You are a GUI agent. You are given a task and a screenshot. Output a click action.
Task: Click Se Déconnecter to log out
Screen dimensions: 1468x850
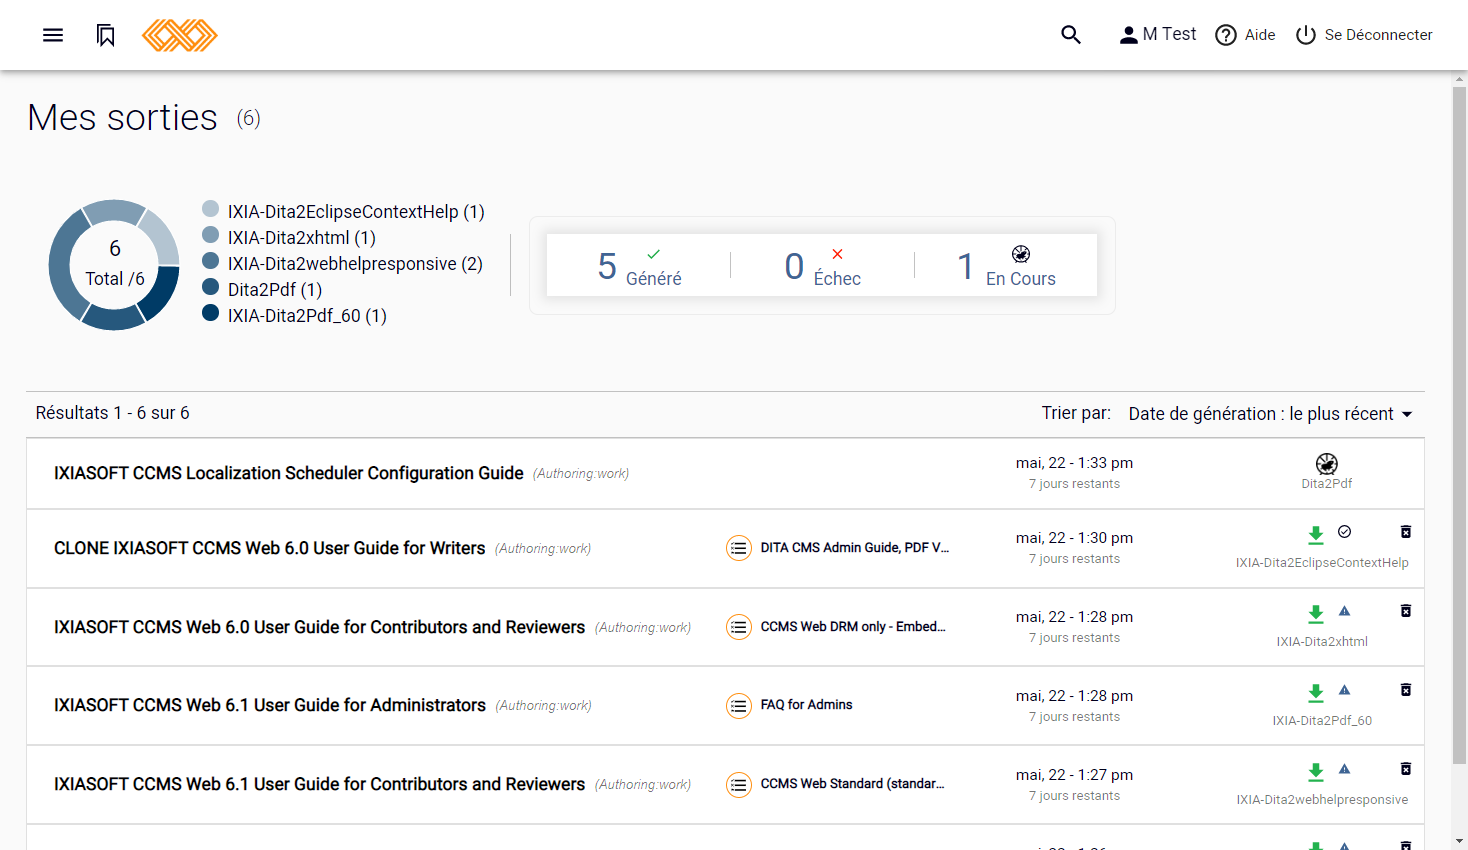[x=1364, y=35]
